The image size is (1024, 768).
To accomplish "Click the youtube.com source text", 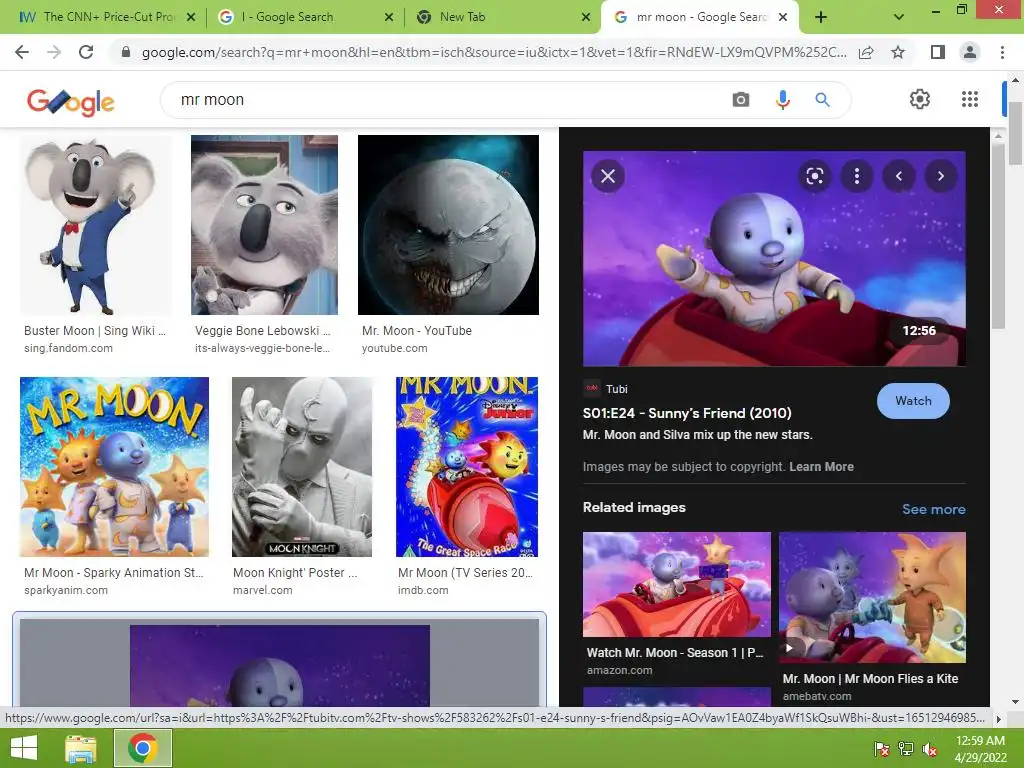I will coord(394,348).
